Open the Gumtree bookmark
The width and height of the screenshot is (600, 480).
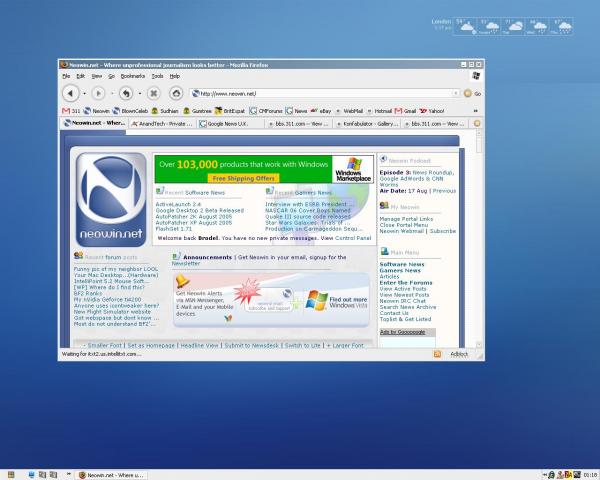(197, 111)
